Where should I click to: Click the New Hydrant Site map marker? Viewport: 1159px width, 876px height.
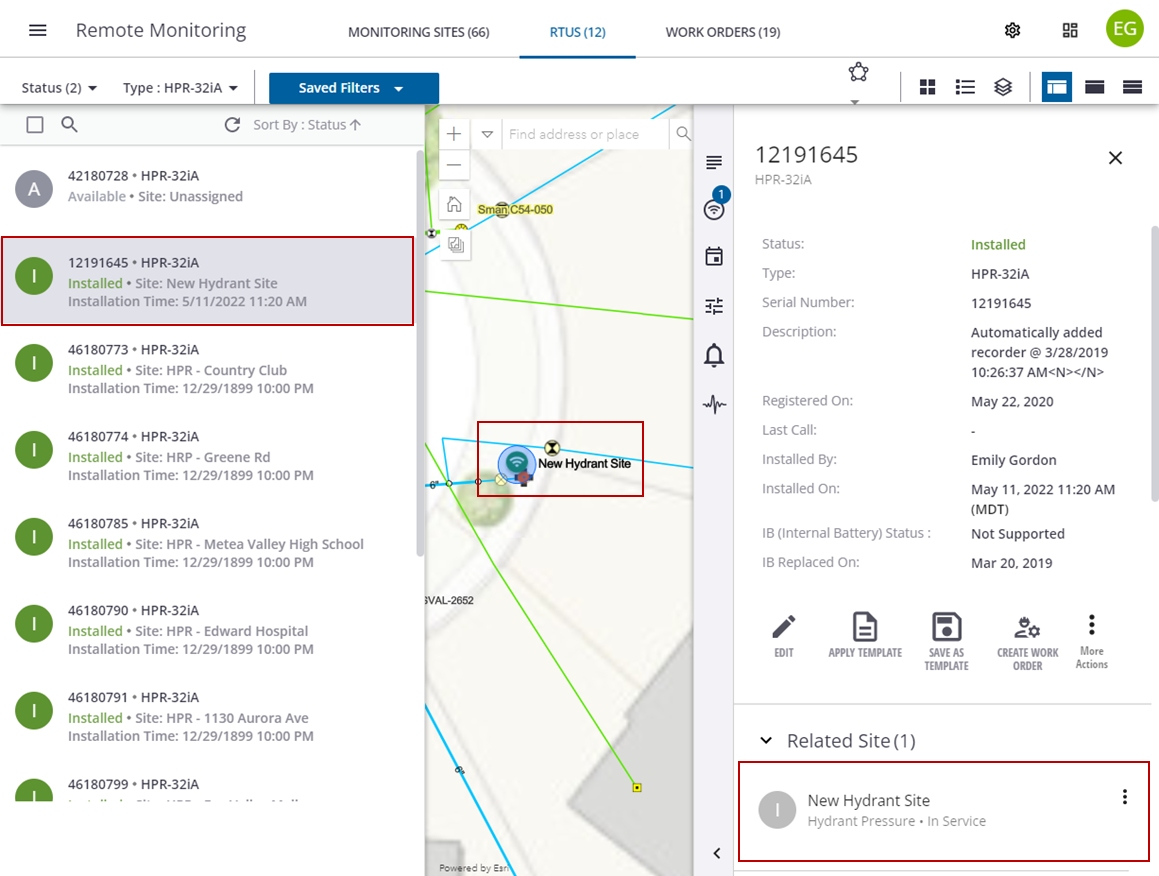tap(517, 464)
